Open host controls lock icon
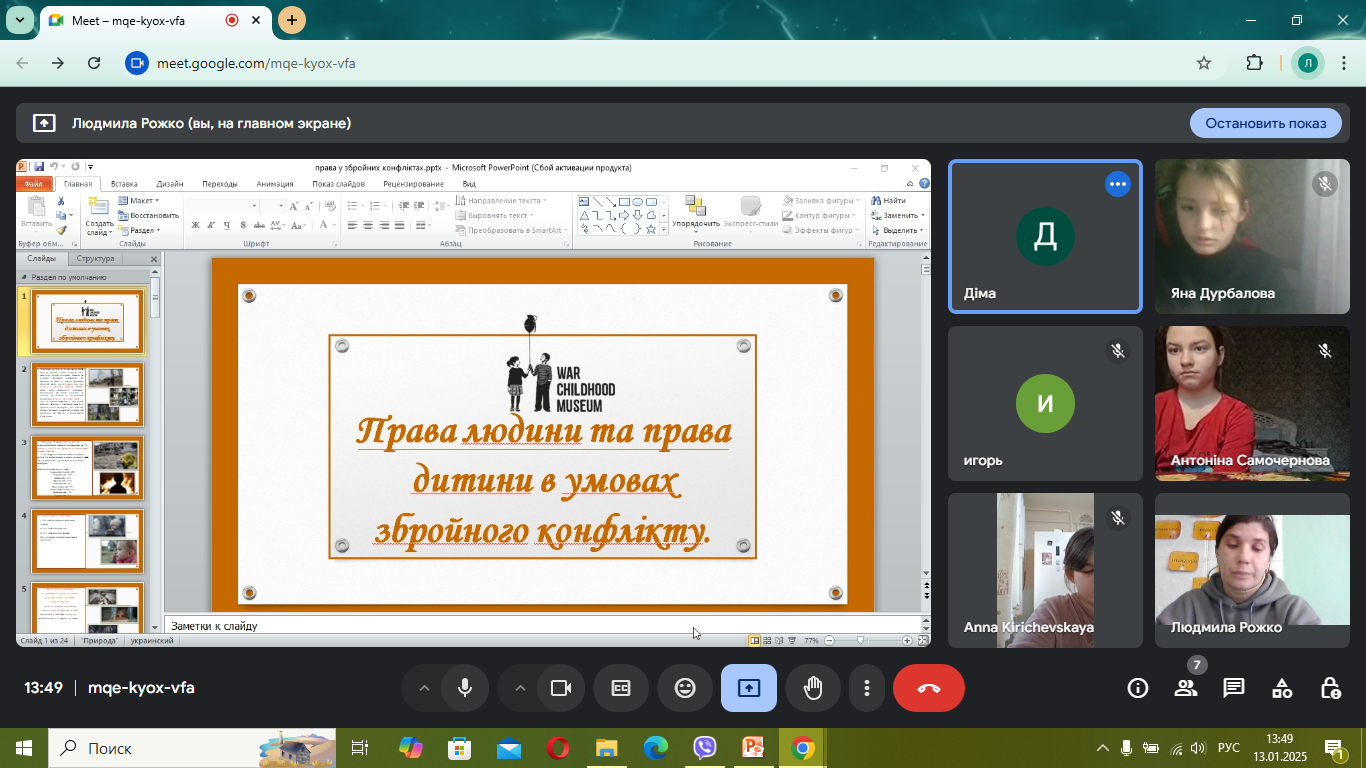1366x768 pixels. coord(1330,688)
